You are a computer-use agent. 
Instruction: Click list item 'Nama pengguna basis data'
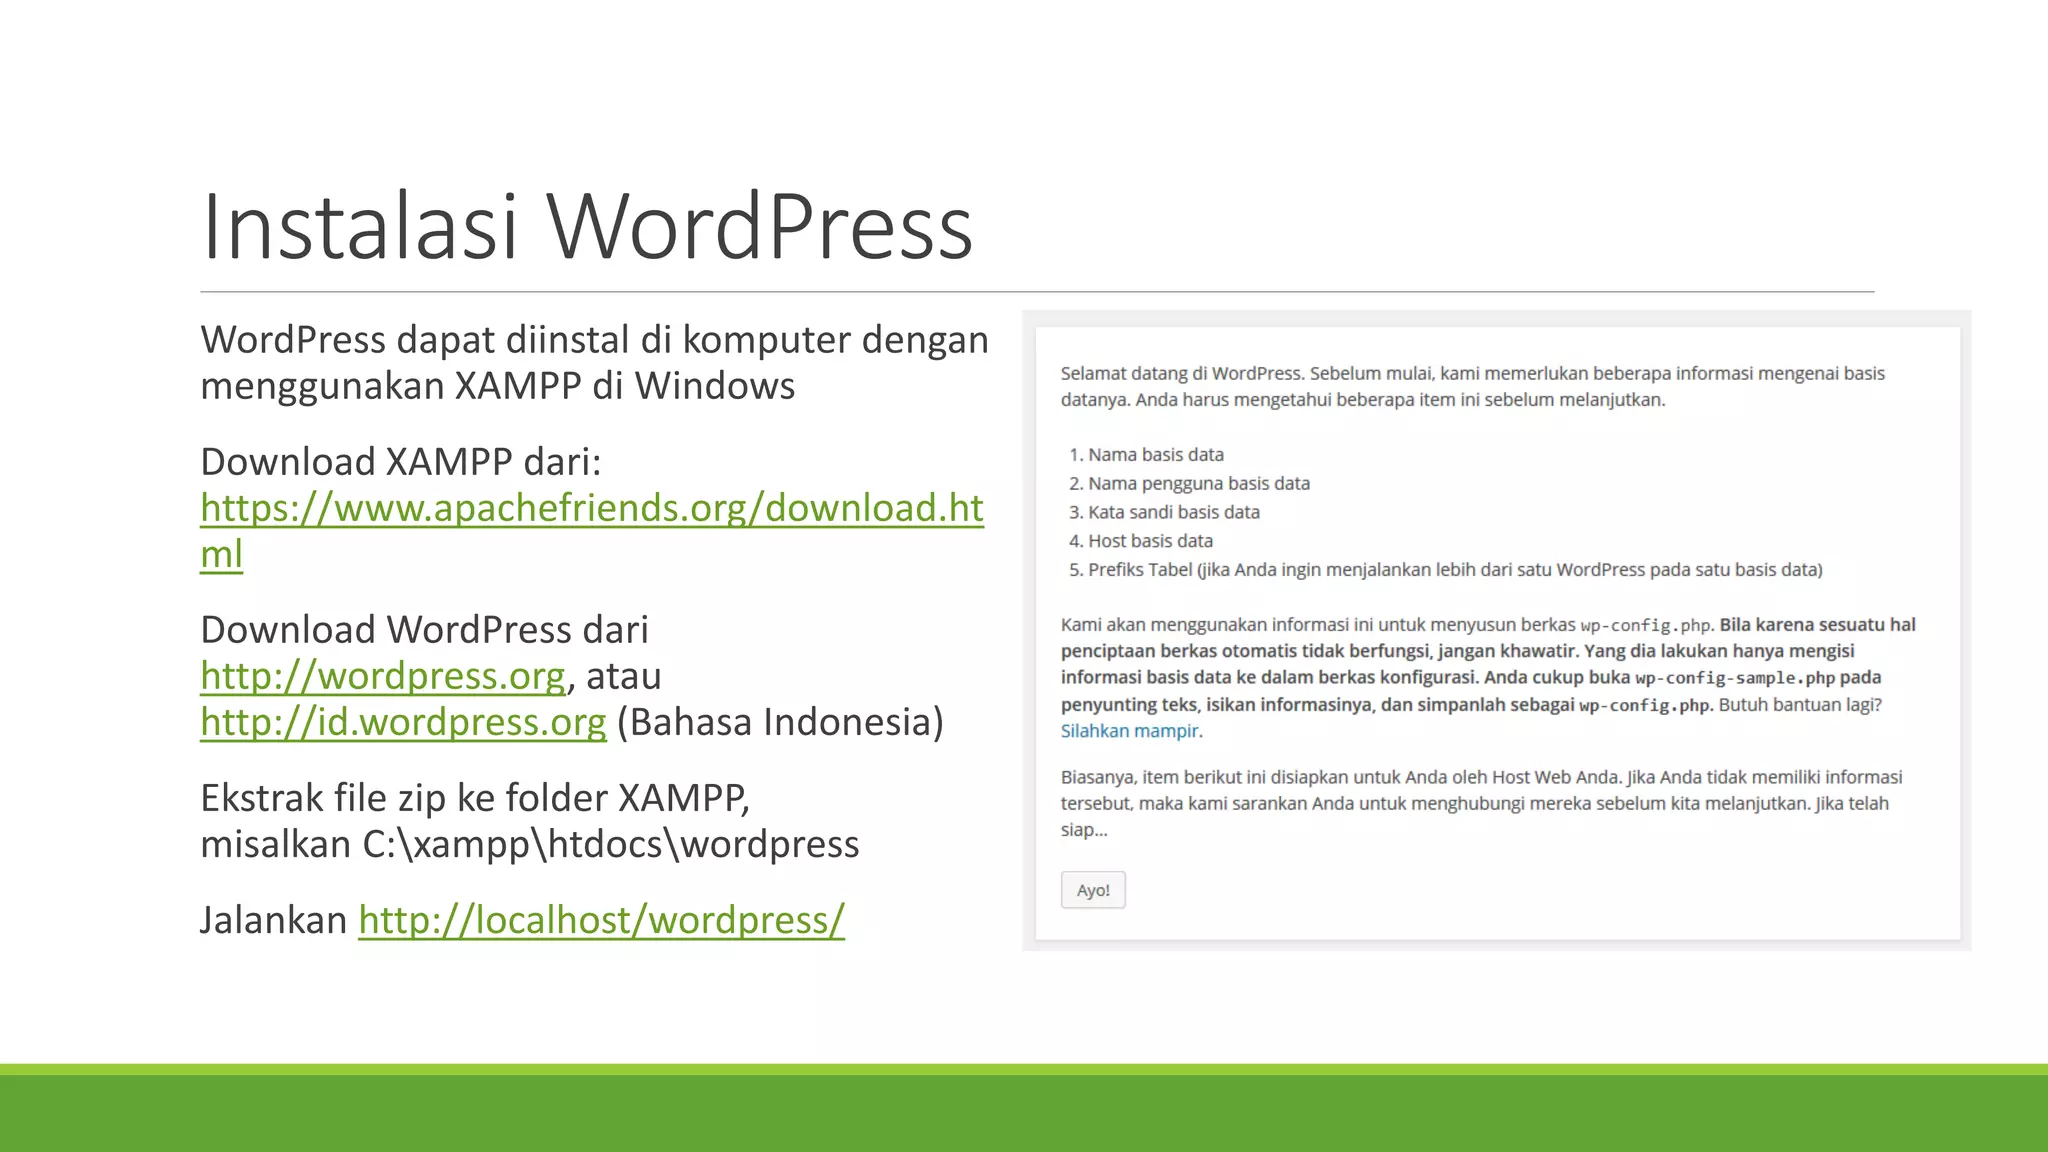click(x=1198, y=484)
